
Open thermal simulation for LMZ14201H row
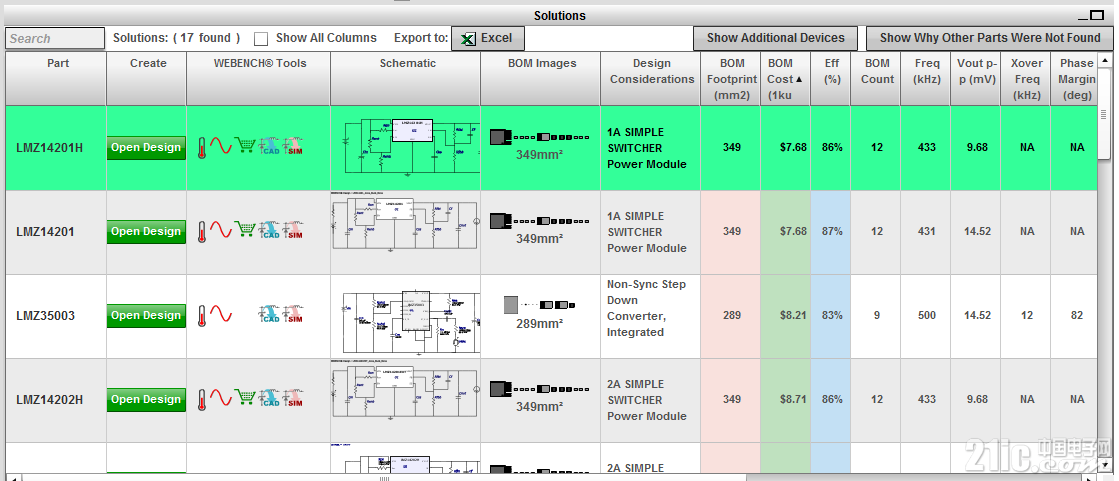(x=201, y=148)
